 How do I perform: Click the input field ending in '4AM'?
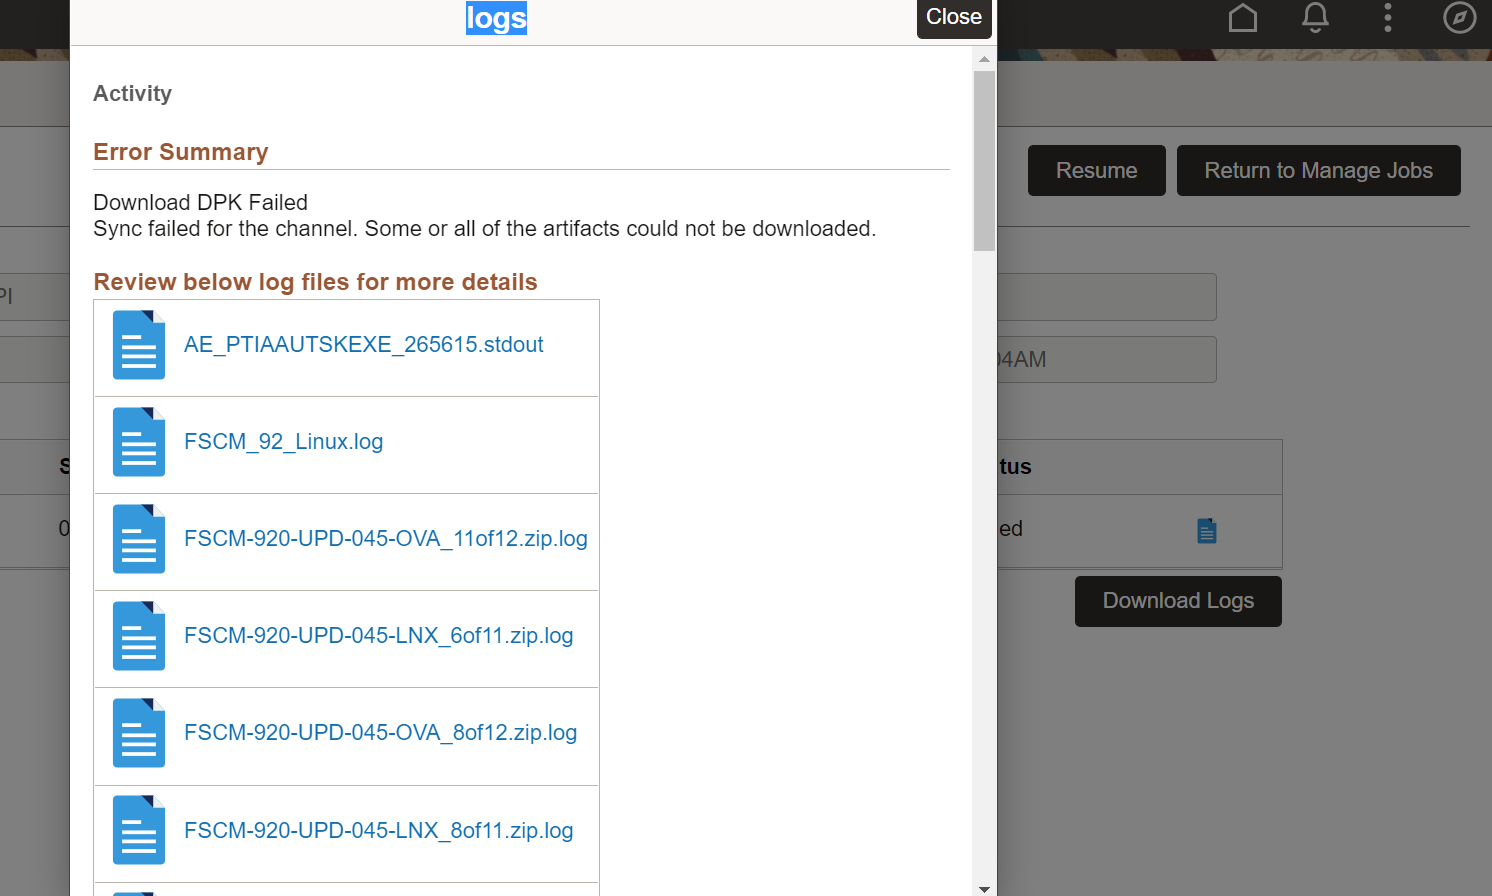click(1107, 360)
